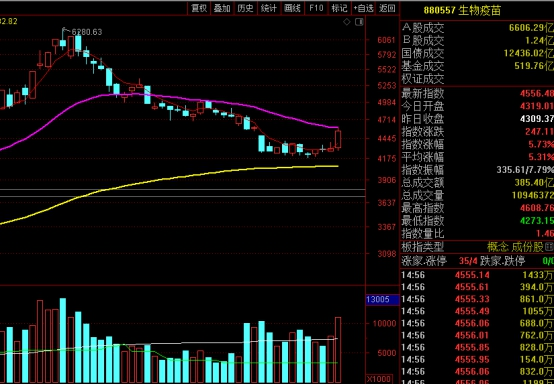Select the 昨日收盘 value 4309.37

[x=537, y=119]
